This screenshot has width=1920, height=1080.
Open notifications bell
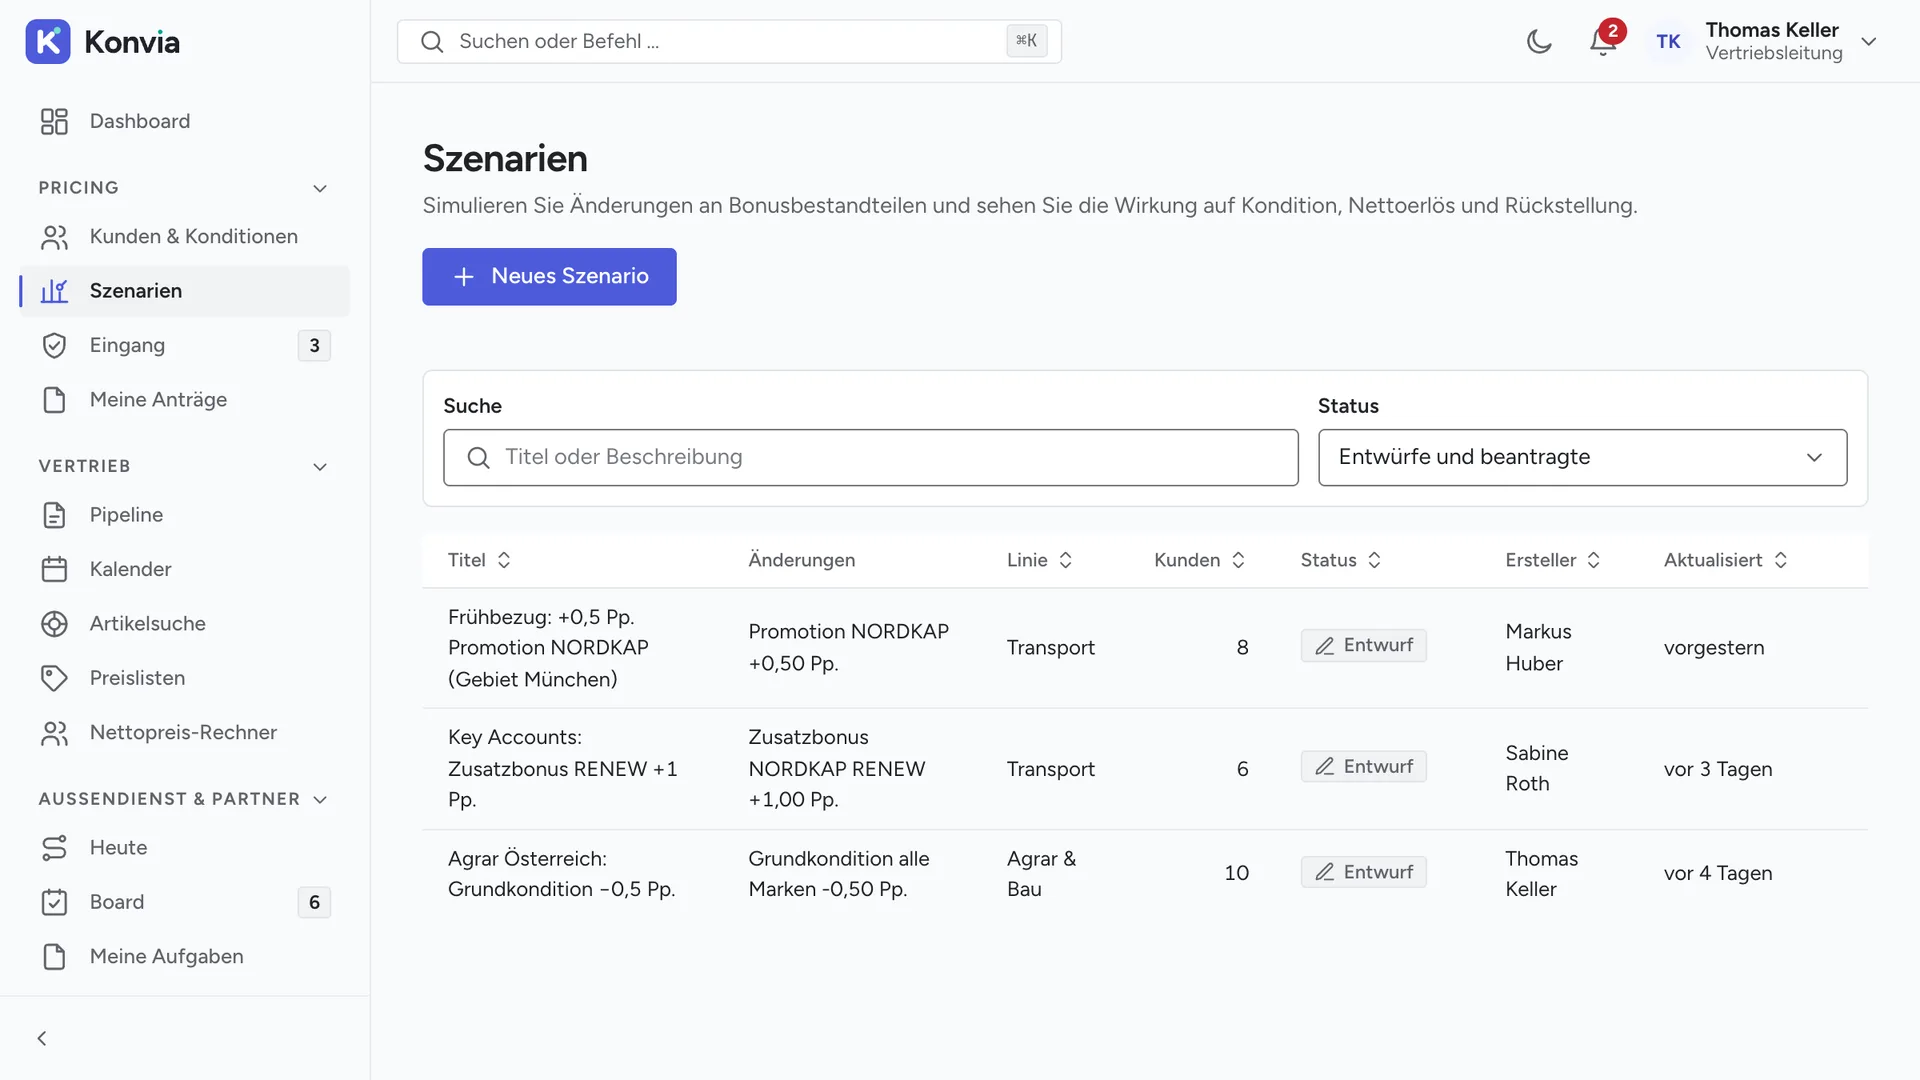[x=1603, y=41]
